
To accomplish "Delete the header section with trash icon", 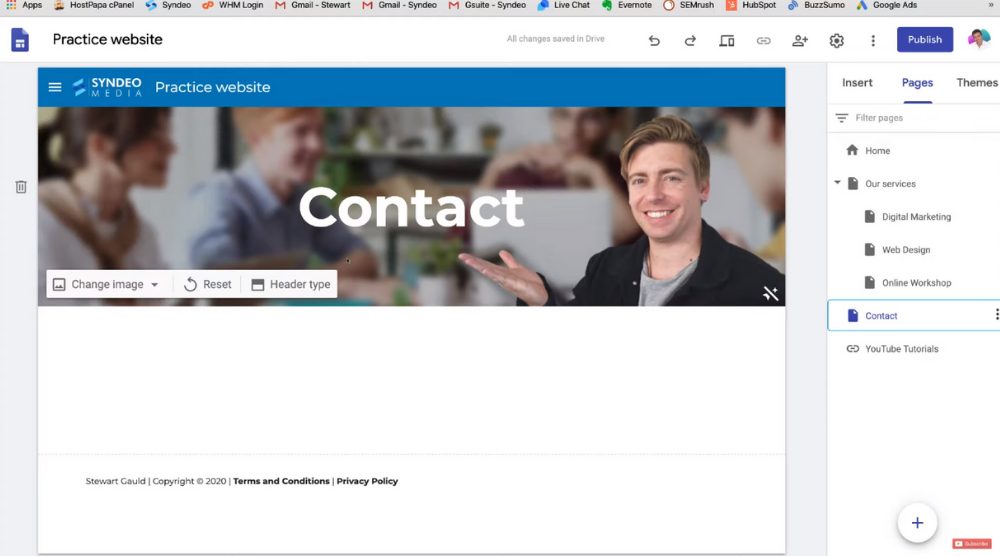I will [x=21, y=187].
